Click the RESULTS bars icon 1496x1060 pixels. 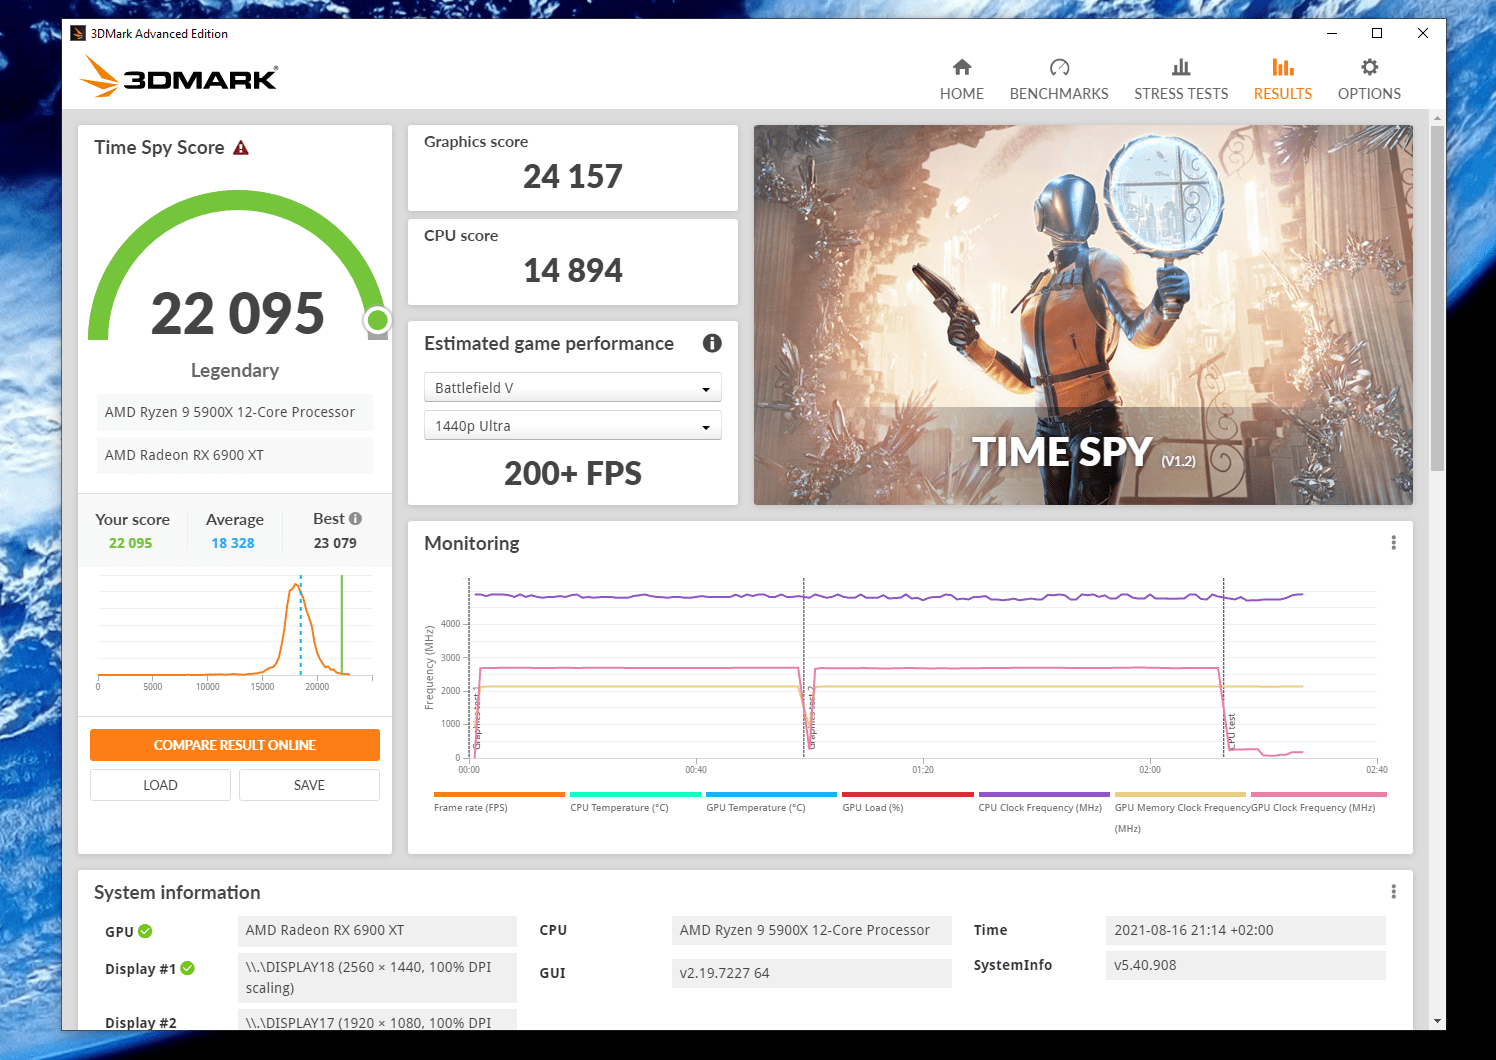1283,67
